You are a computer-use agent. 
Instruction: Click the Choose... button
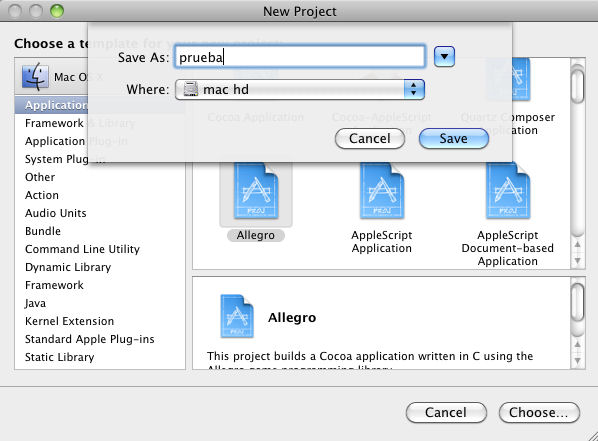(x=539, y=412)
